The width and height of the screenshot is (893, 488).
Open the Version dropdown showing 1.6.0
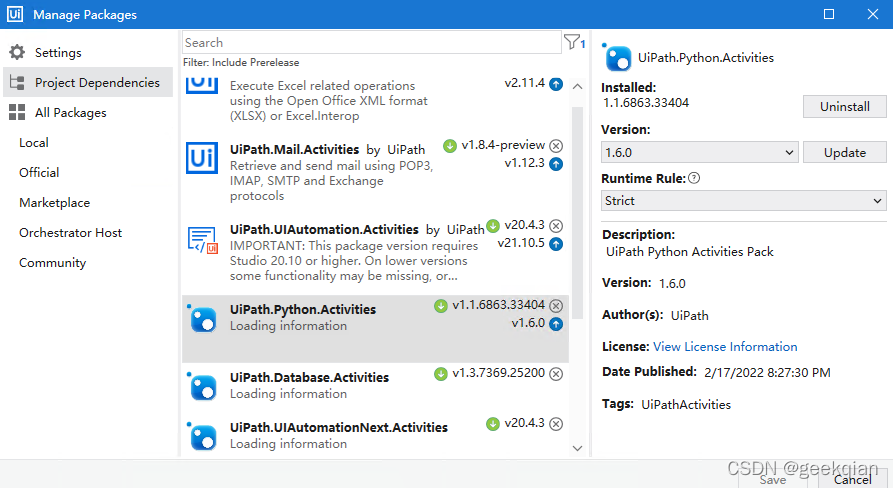[x=699, y=153]
